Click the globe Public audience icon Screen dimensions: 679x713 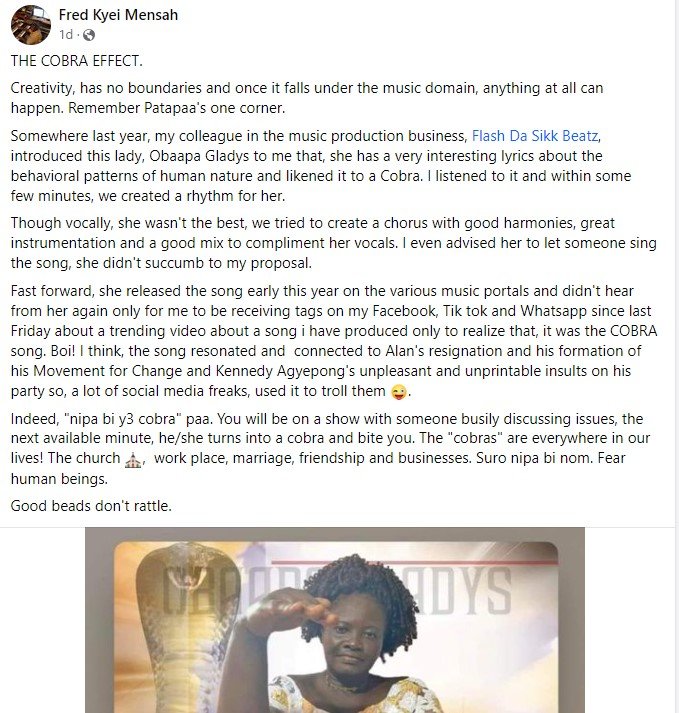(x=89, y=35)
